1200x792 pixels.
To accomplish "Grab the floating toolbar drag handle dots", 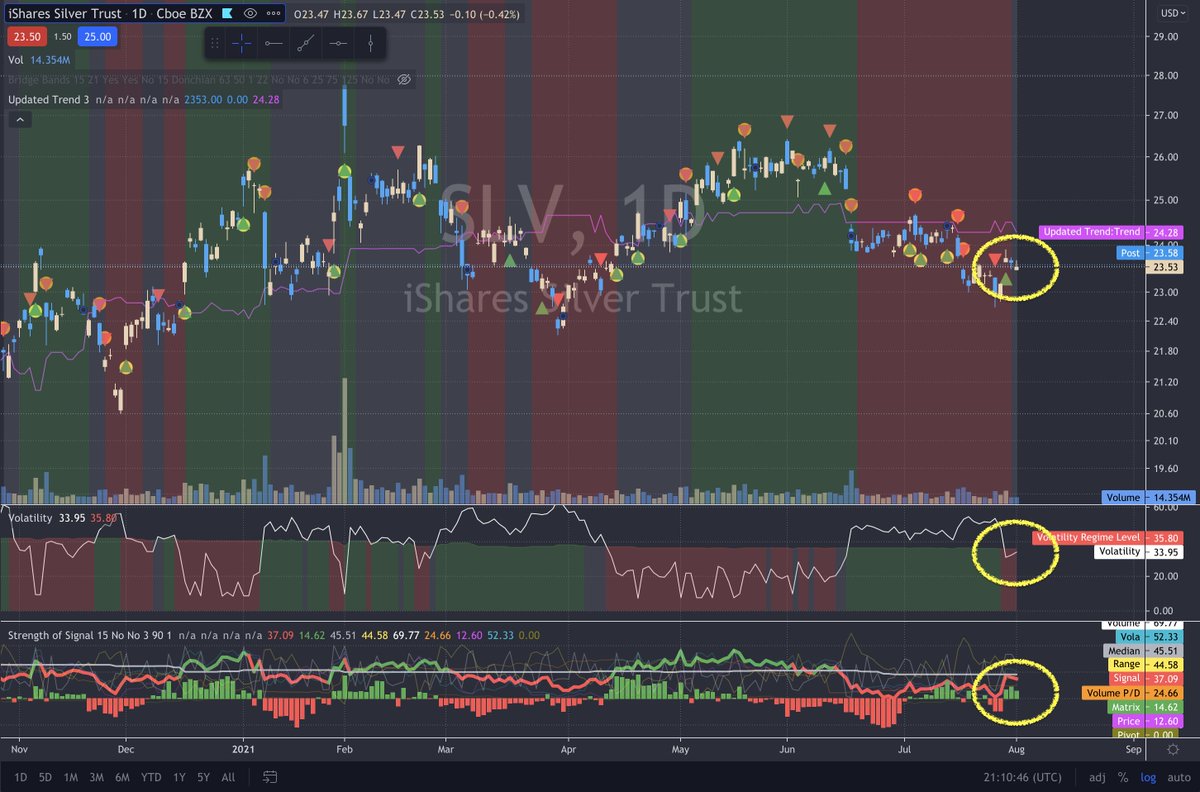I will click(215, 43).
